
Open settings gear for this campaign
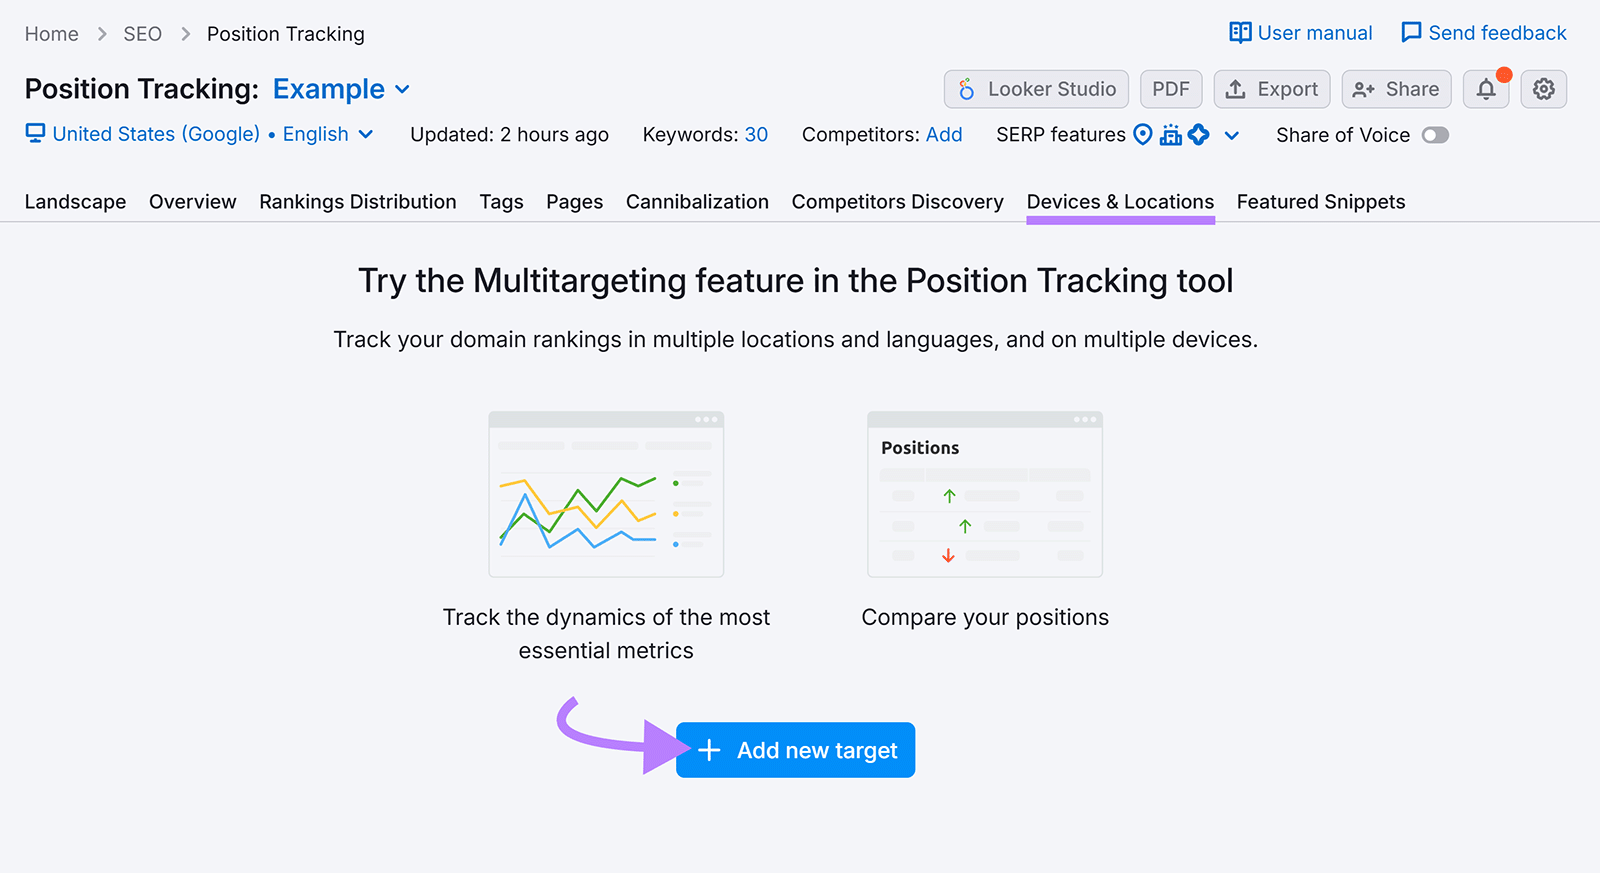(x=1544, y=90)
